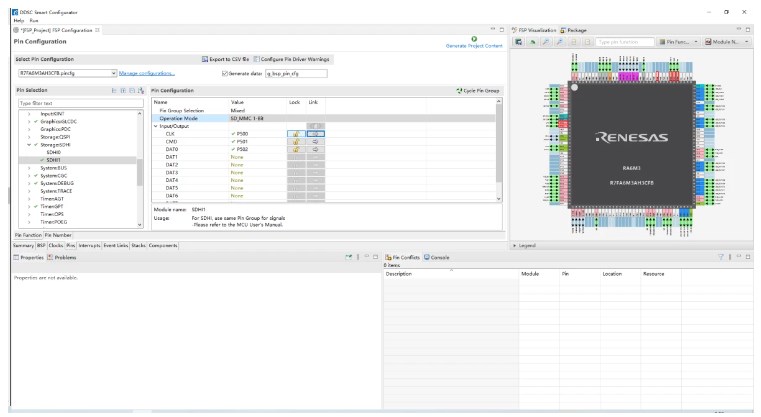The width and height of the screenshot is (761, 417).
Task: Click the Pin Conflicts tab icon
Action: coord(388,257)
